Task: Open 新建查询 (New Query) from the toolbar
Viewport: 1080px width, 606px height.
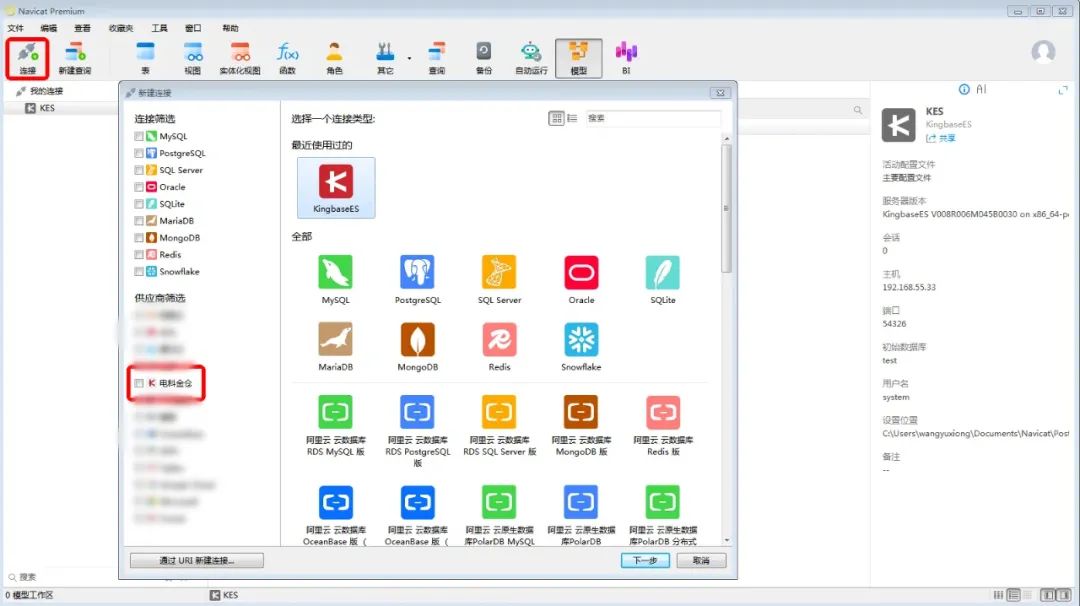Action: click(x=75, y=58)
